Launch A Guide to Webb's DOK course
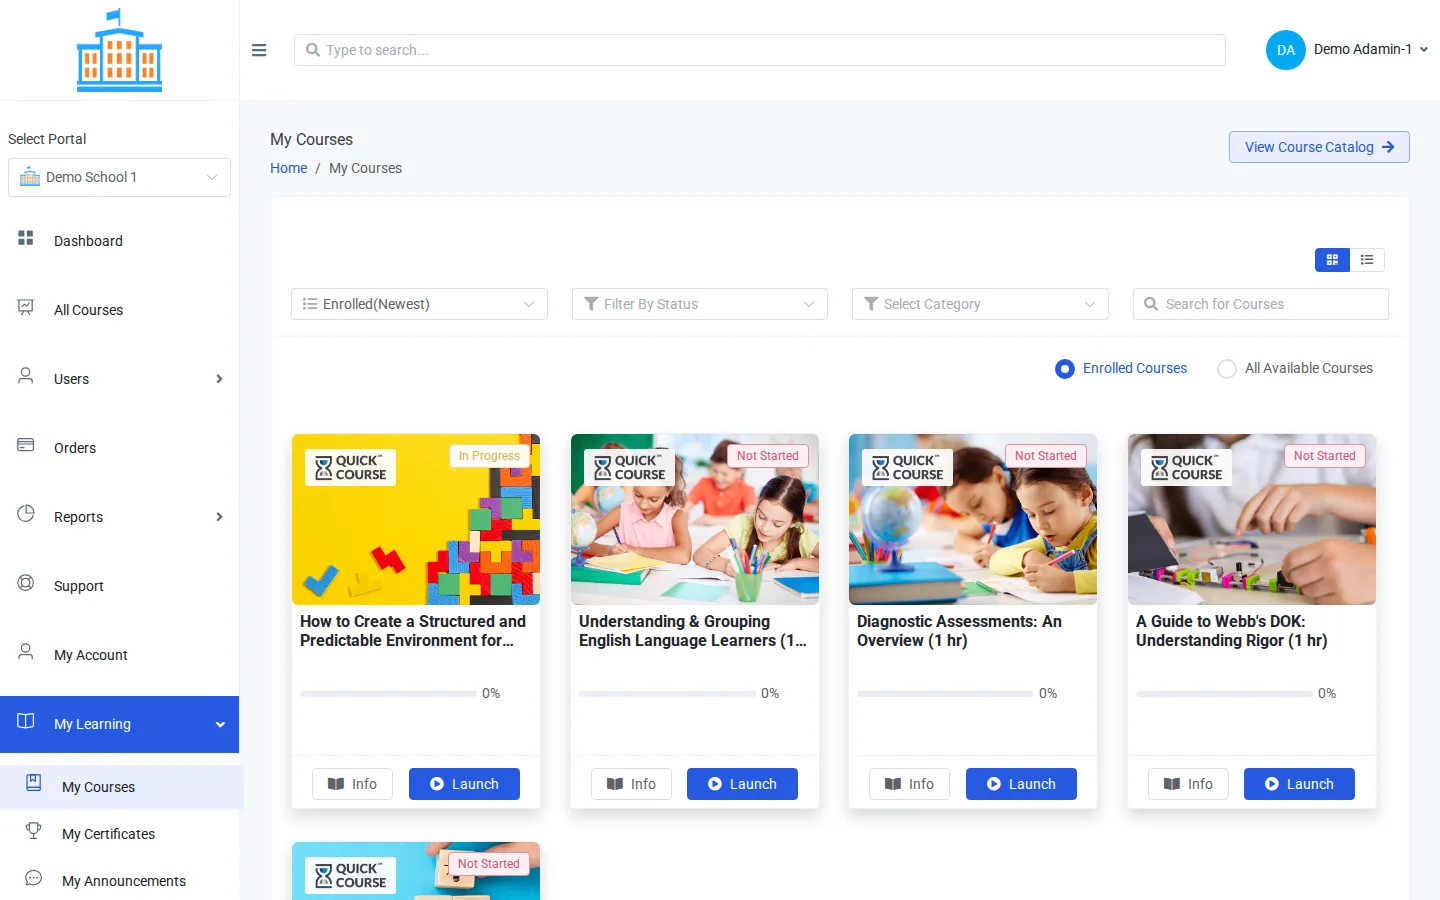The width and height of the screenshot is (1440, 900). click(1299, 784)
